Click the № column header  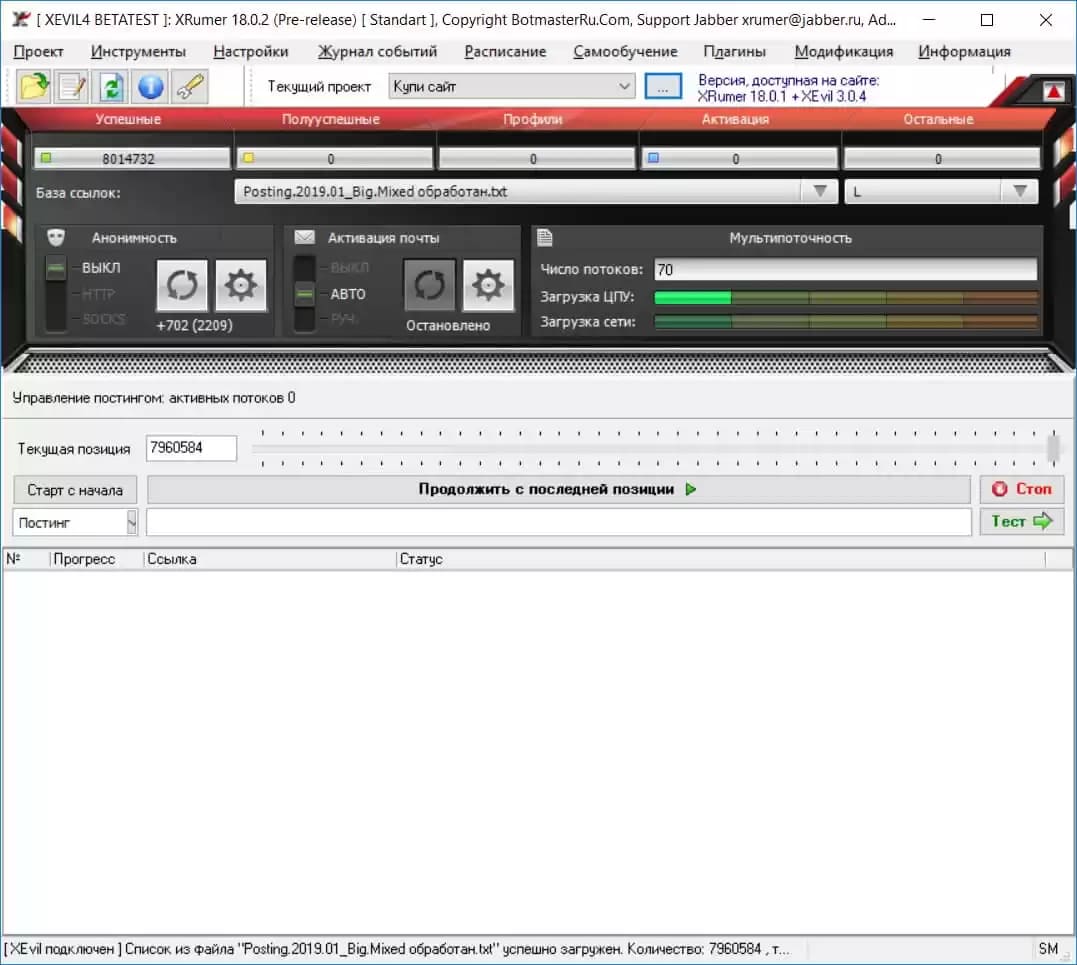point(26,559)
